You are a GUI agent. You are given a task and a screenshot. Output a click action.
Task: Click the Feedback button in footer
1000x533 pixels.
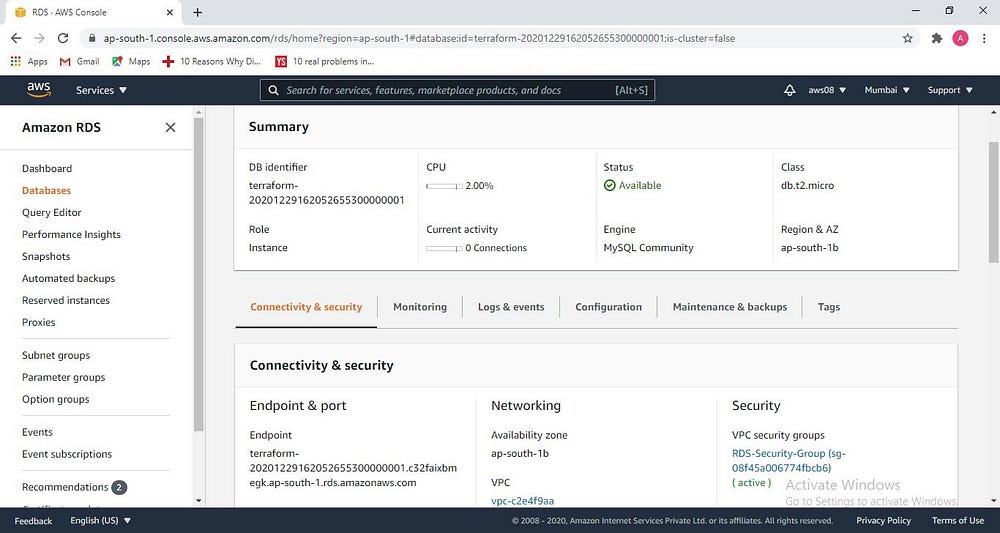(x=33, y=521)
